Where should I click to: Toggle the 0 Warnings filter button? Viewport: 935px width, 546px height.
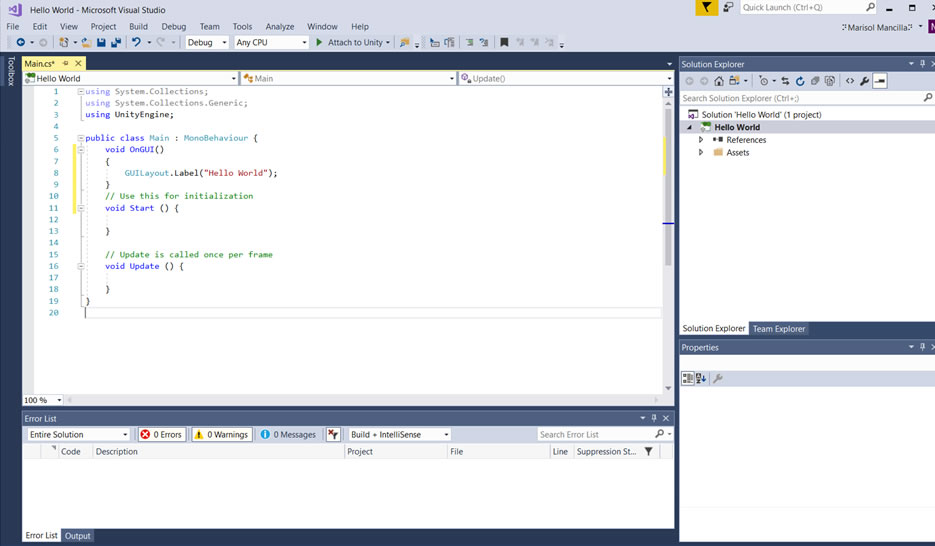221,435
